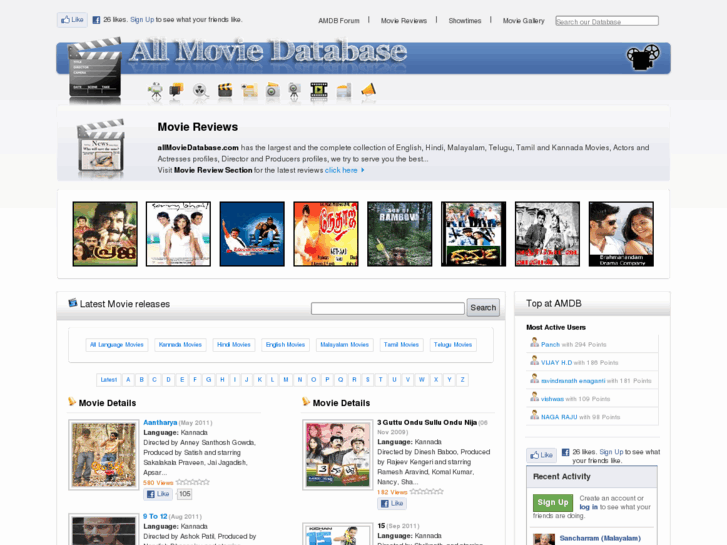727x545 pixels.
Task: Select the Malayalam Movies filter
Action: (344, 345)
